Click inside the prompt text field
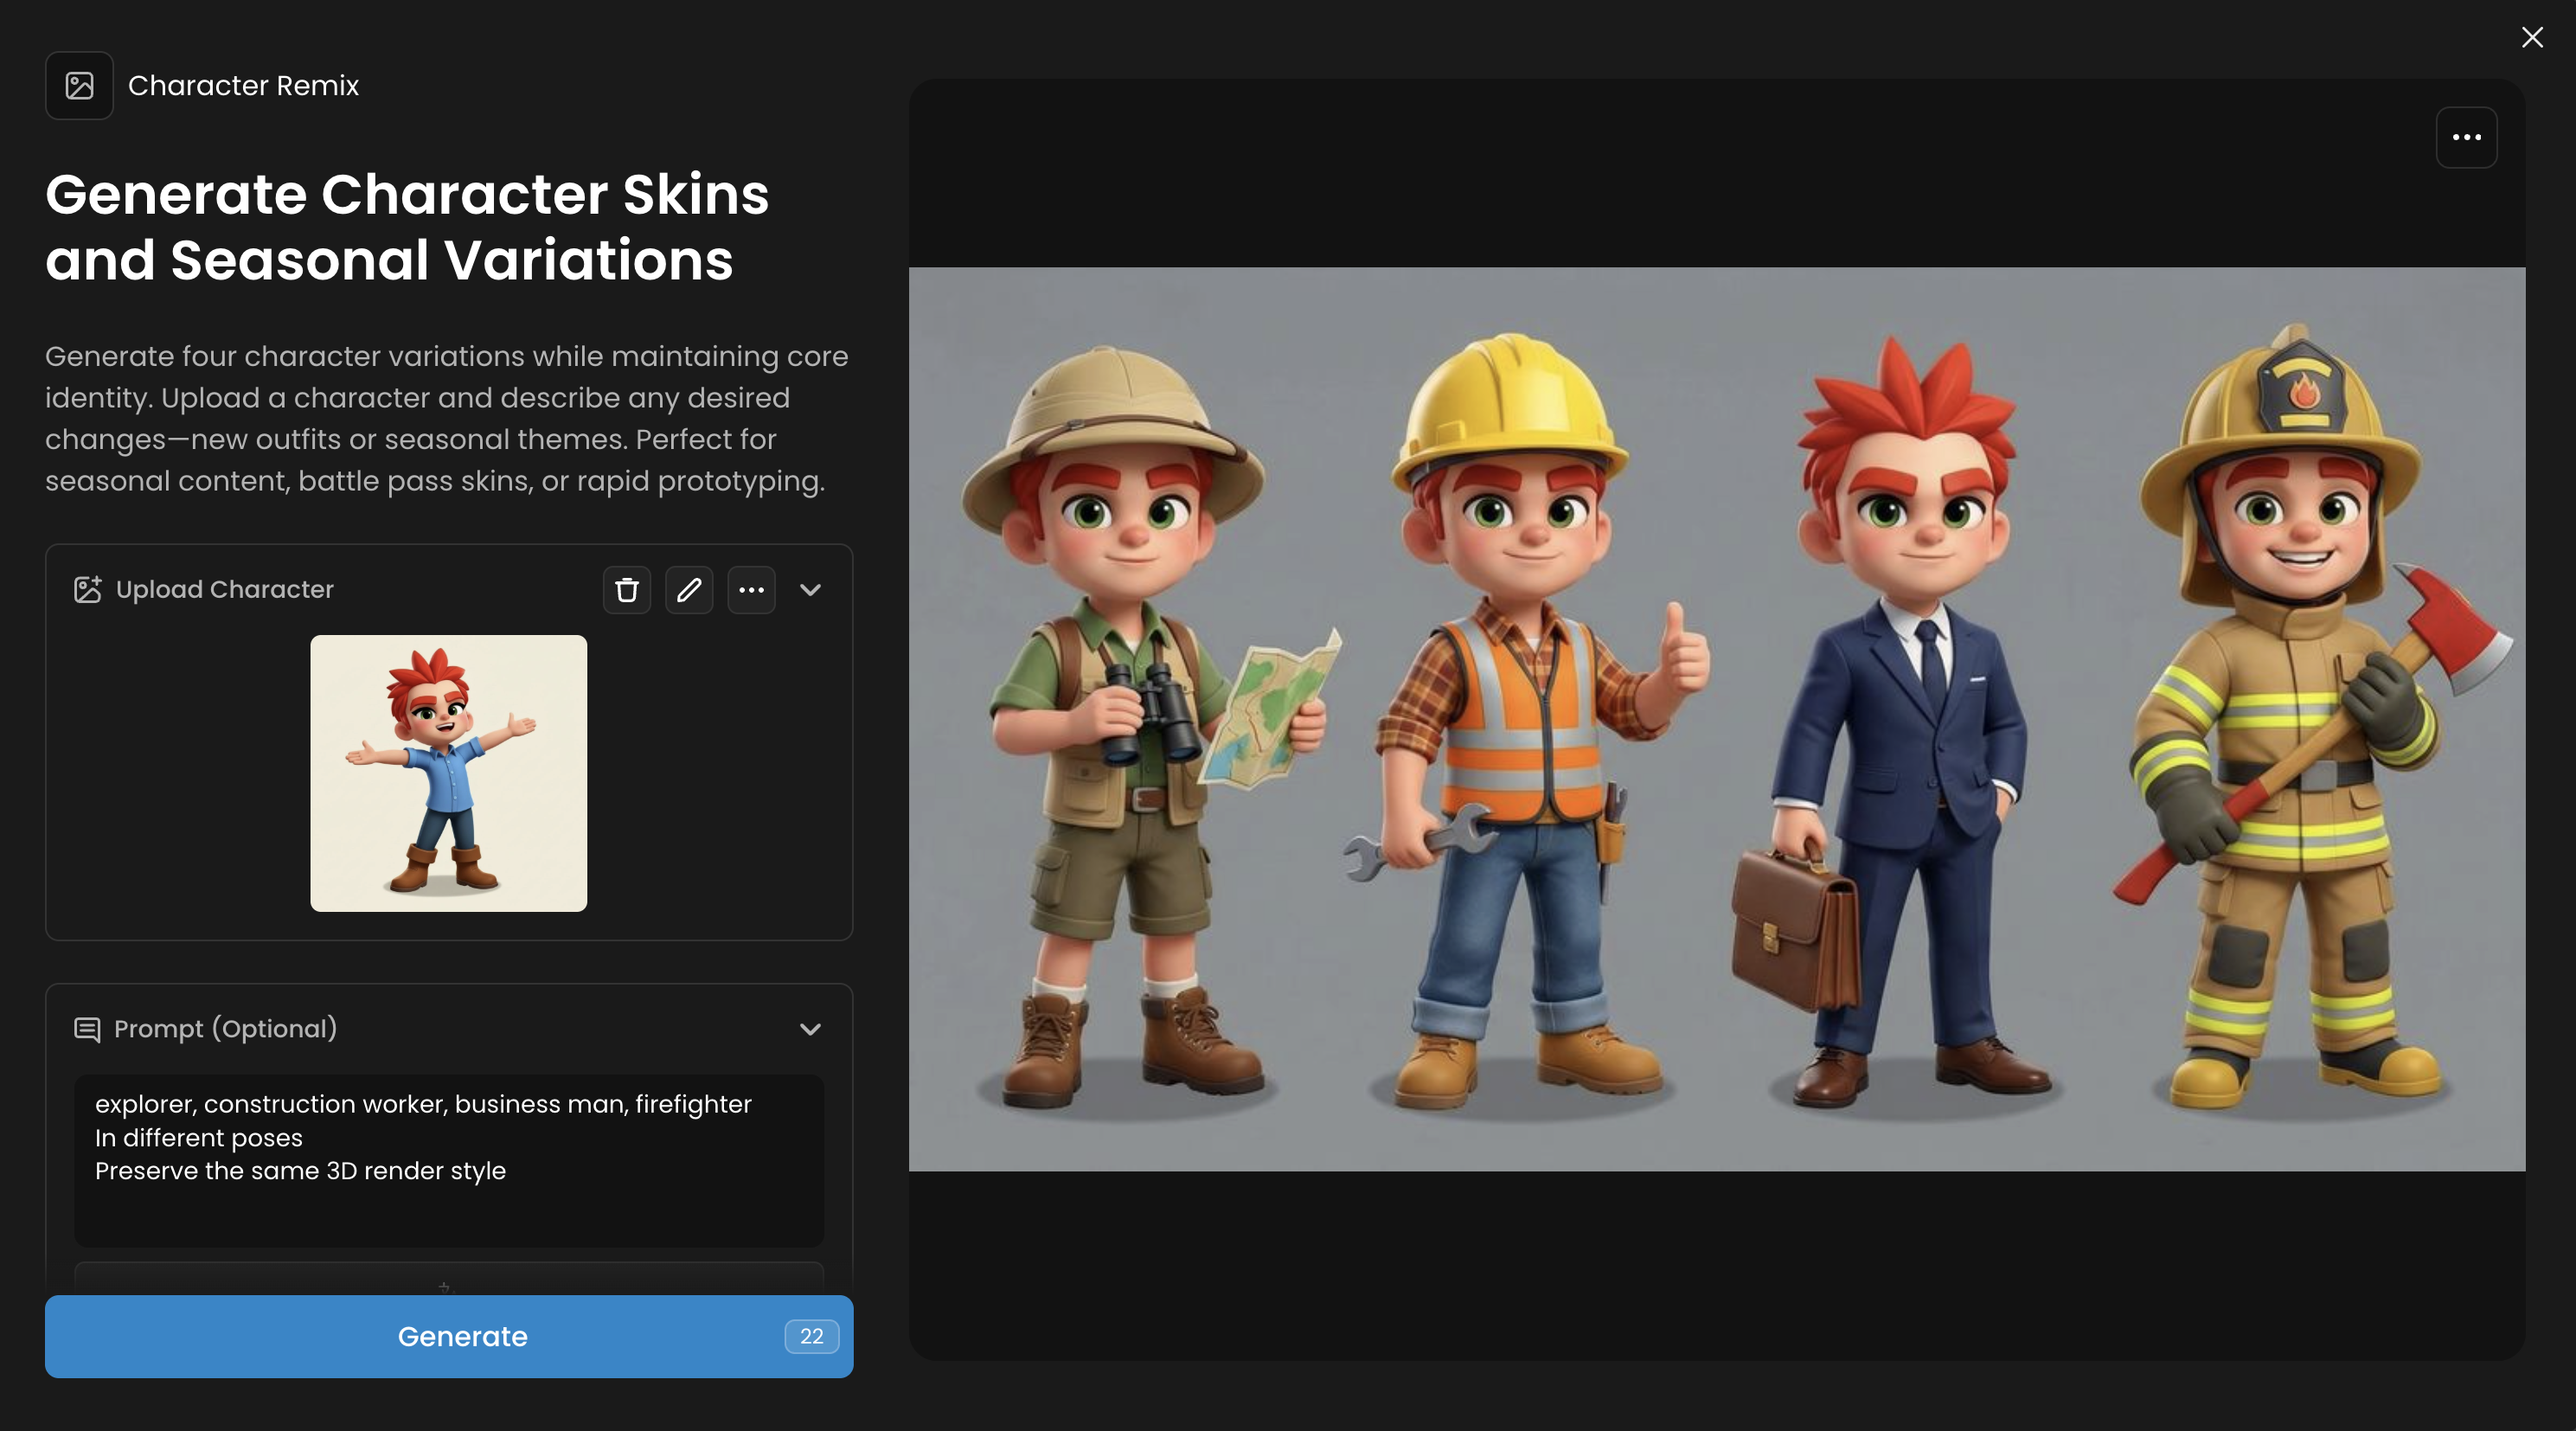 click(x=448, y=1160)
